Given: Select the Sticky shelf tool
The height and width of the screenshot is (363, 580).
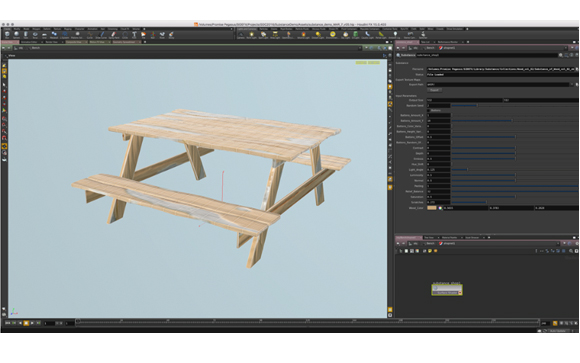Looking at the screenshot, I should pyautogui.click(x=171, y=34).
